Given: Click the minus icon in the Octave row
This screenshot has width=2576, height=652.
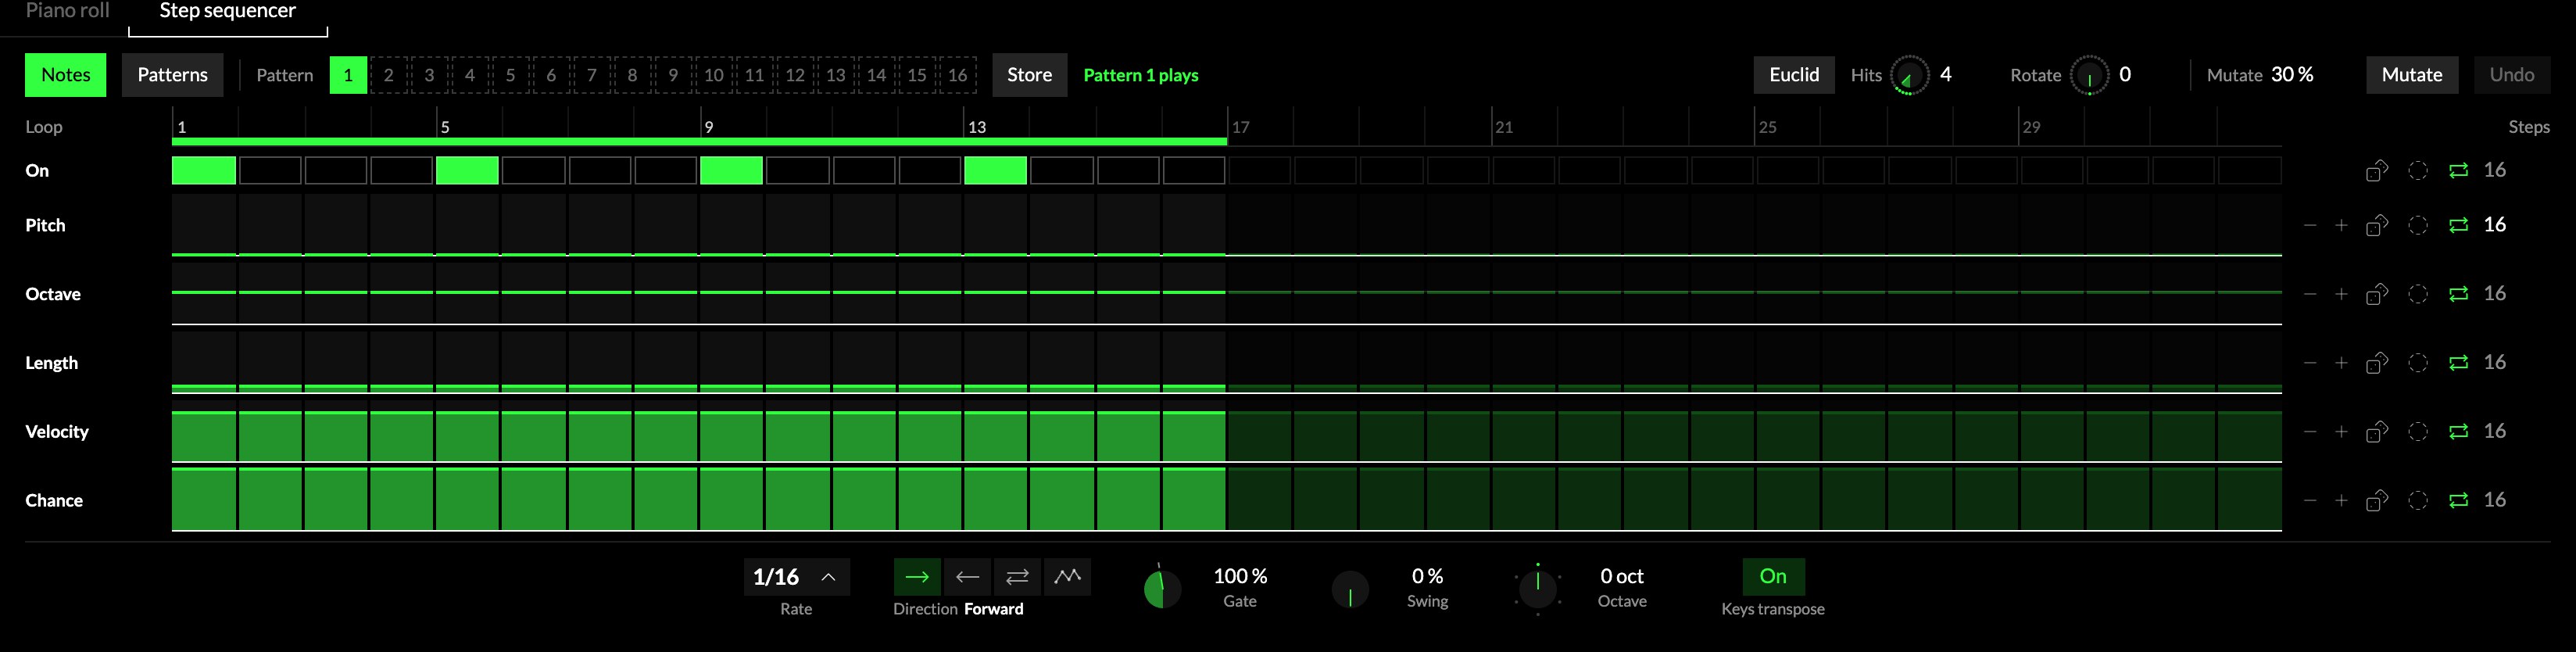Looking at the screenshot, I should point(2310,294).
